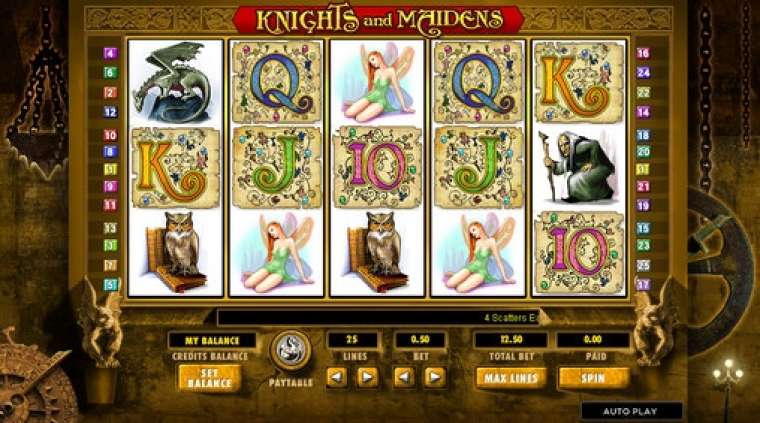Start AUTO PLAY mode
The height and width of the screenshot is (423, 760).
pos(631,411)
